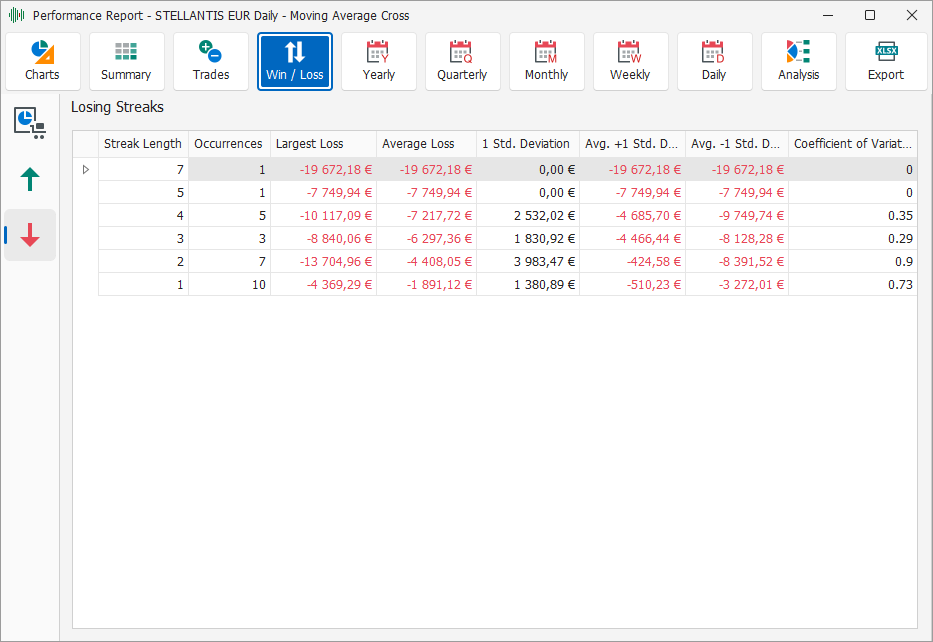Show the Daily breakdown
Screen dimensions: 933x642
pyautogui.click(x=714, y=61)
